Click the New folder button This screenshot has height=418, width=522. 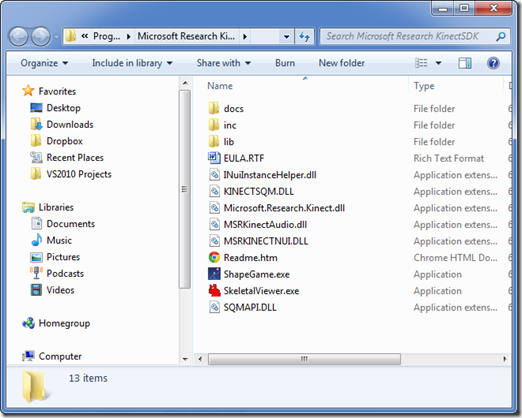click(341, 63)
